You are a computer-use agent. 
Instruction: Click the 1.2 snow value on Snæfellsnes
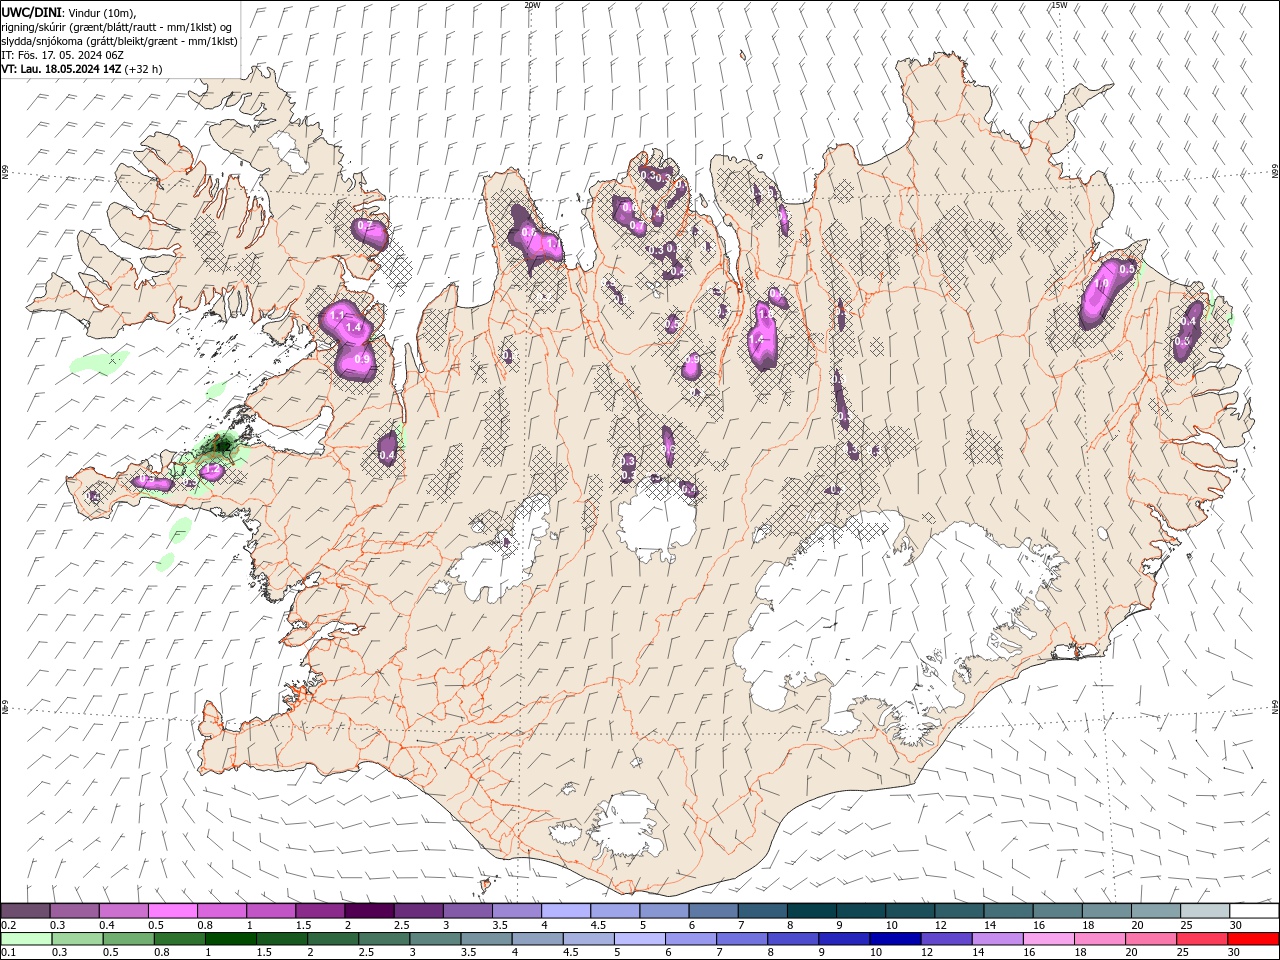[x=212, y=469]
